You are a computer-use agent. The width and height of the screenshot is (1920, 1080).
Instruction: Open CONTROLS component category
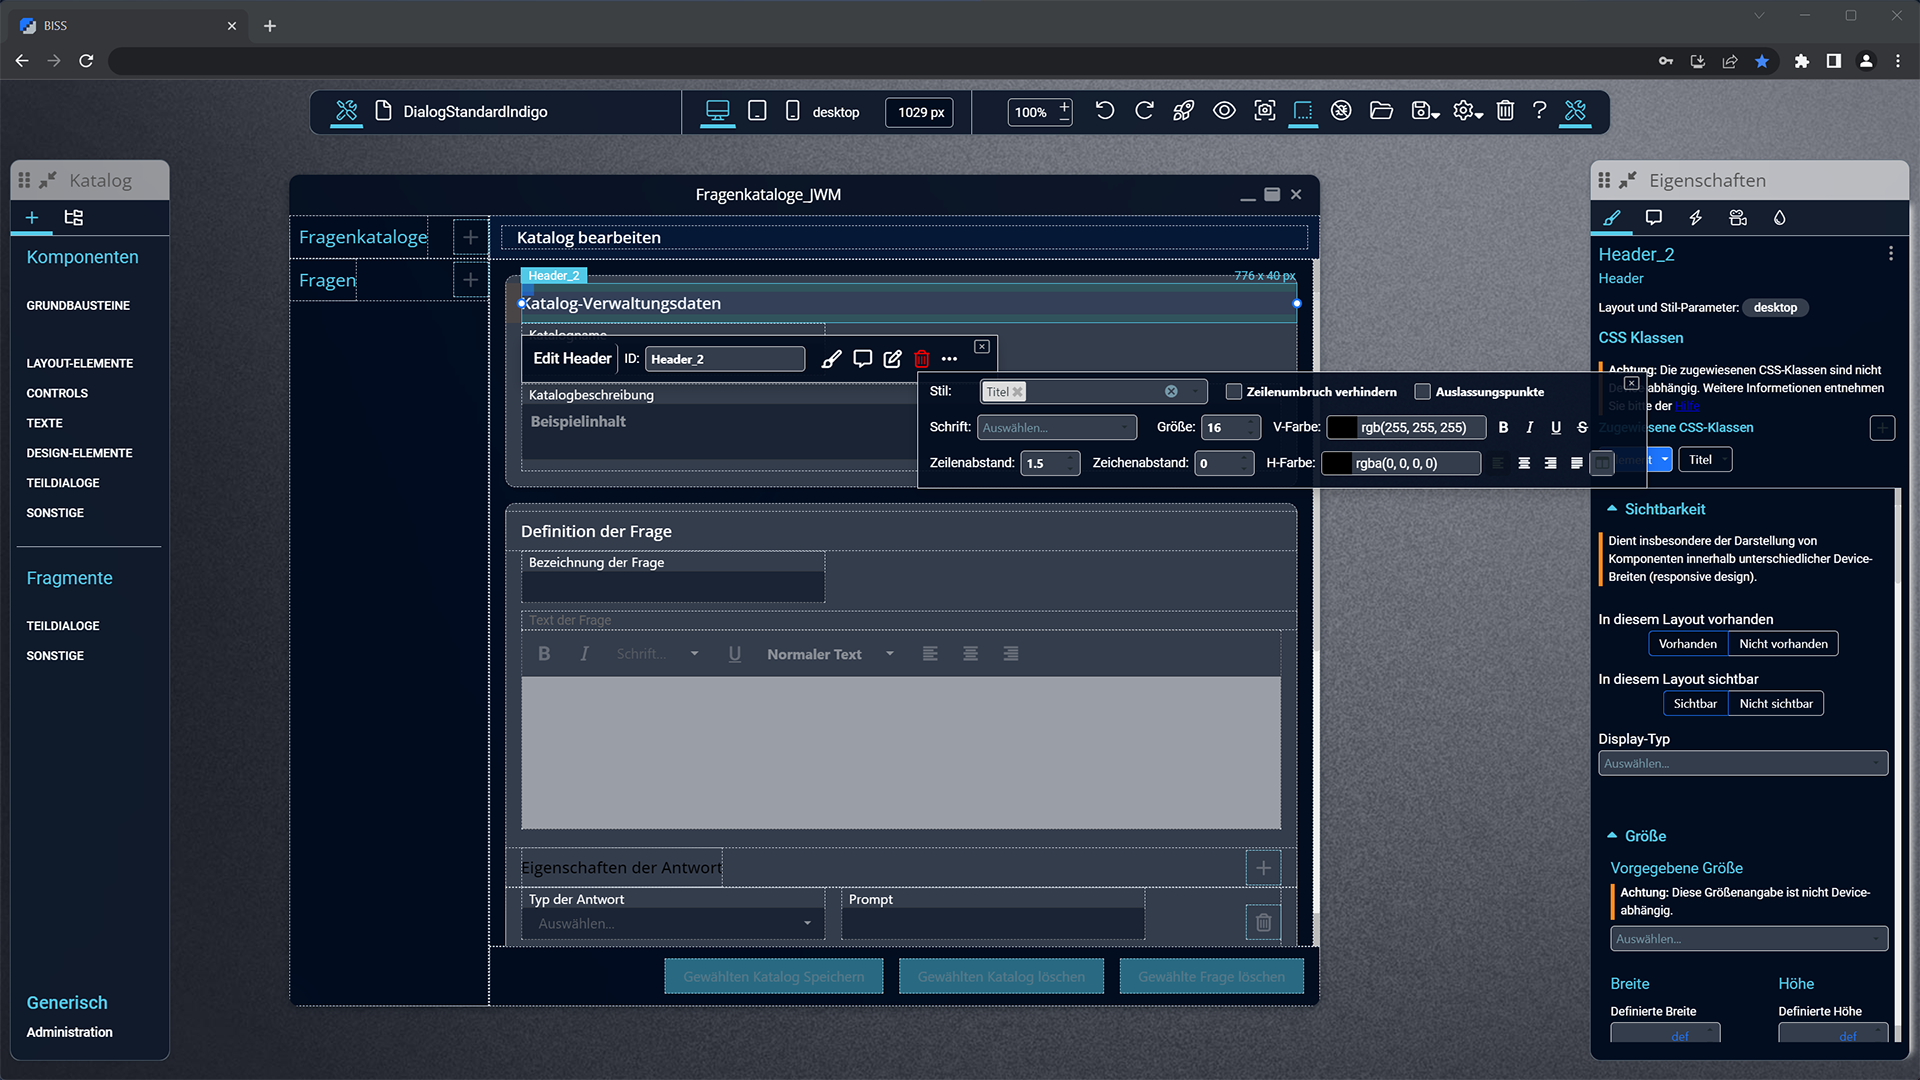(x=57, y=394)
